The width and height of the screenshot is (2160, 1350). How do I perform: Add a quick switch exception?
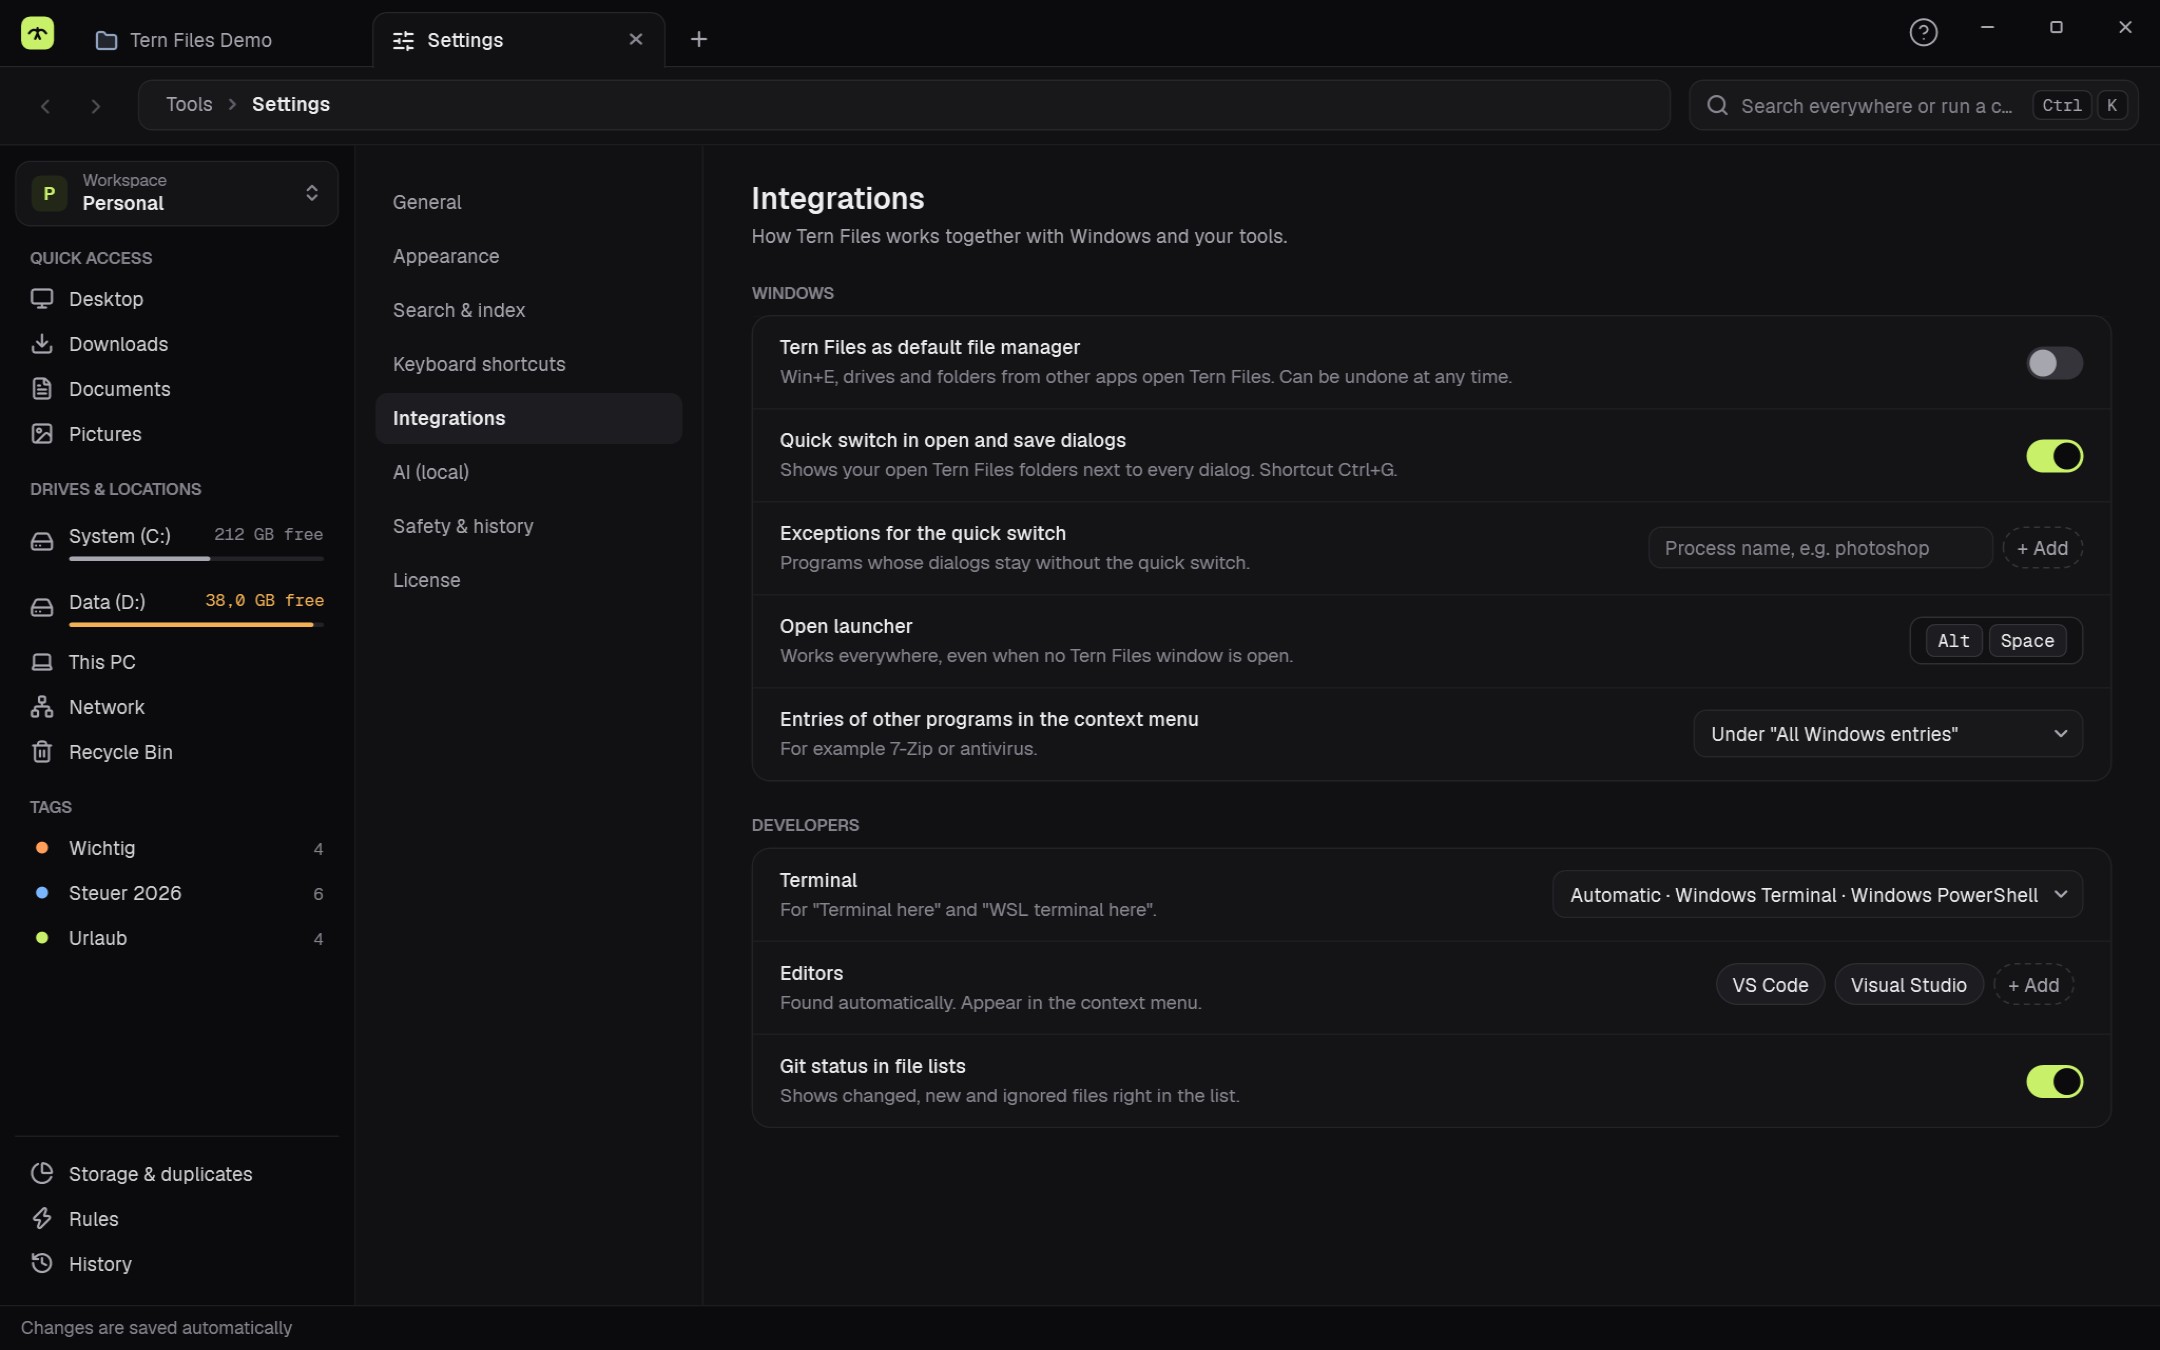click(2042, 548)
